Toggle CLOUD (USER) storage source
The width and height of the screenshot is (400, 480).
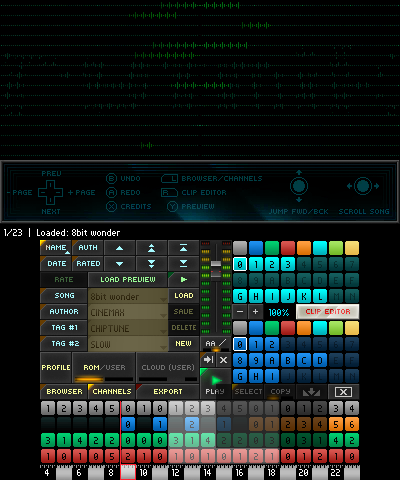[168, 368]
